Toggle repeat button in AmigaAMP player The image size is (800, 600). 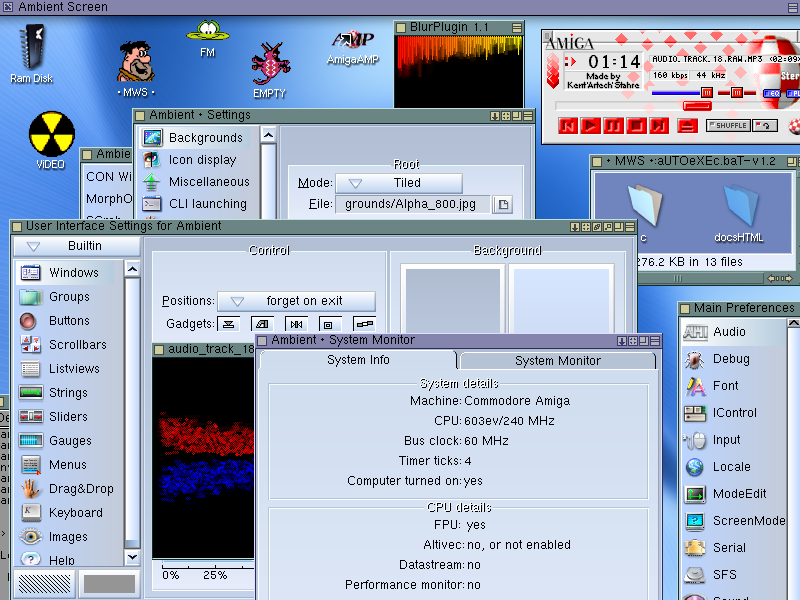[x=765, y=126]
